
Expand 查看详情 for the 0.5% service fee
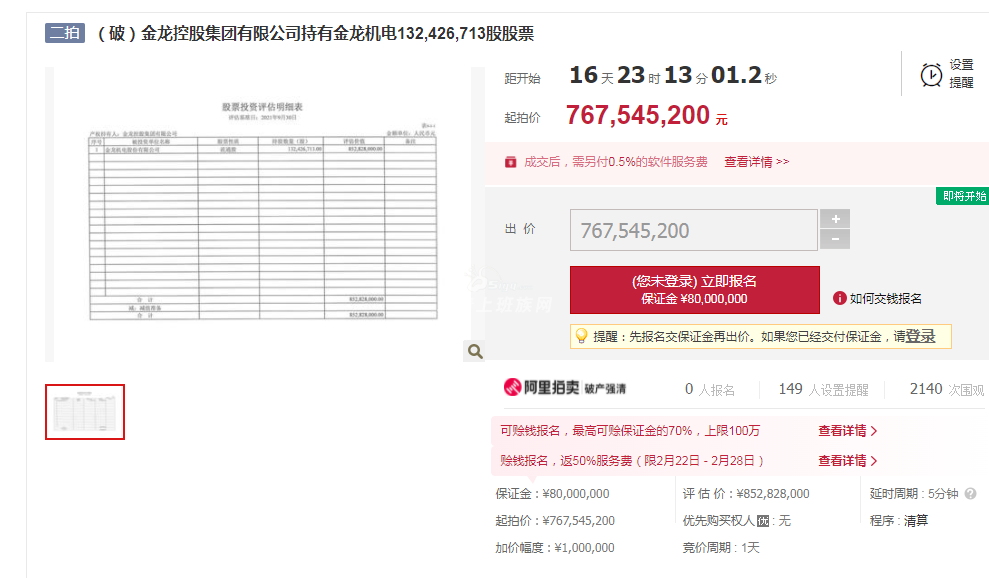coord(756,161)
